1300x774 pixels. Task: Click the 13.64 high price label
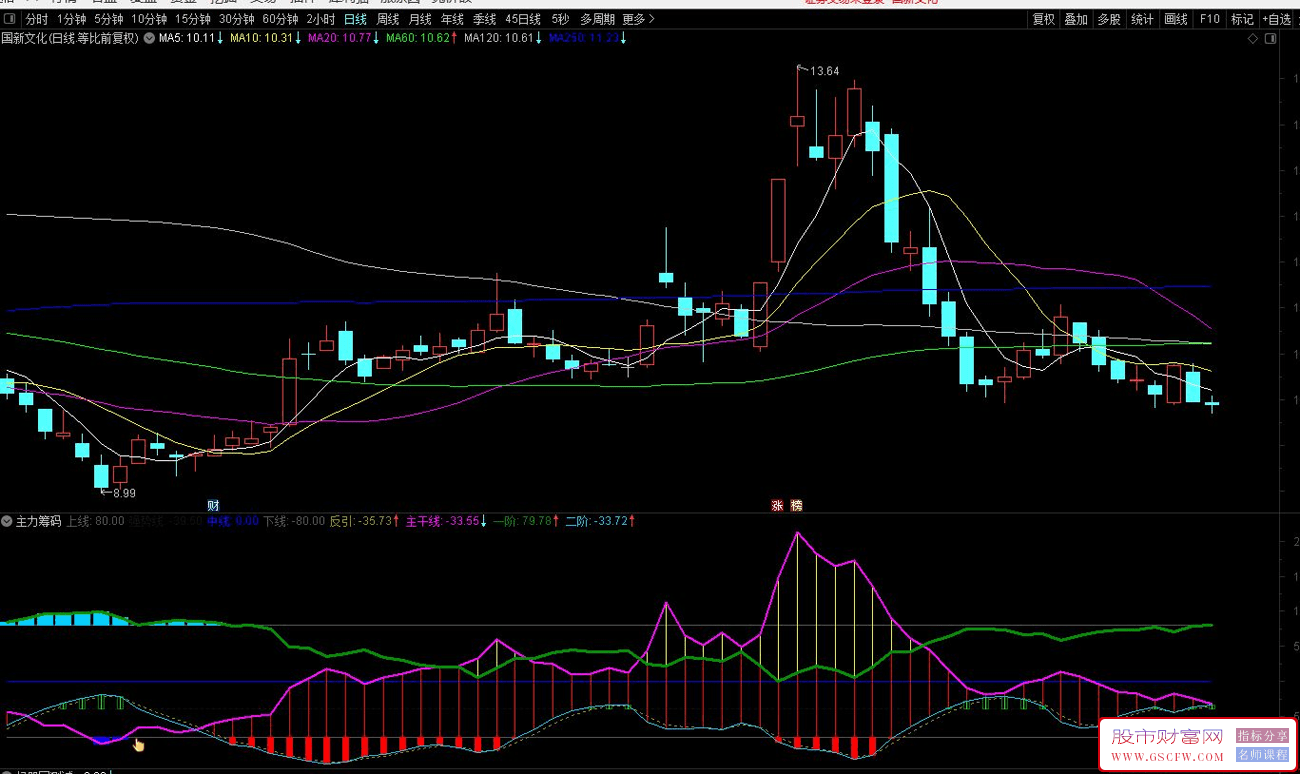click(825, 71)
